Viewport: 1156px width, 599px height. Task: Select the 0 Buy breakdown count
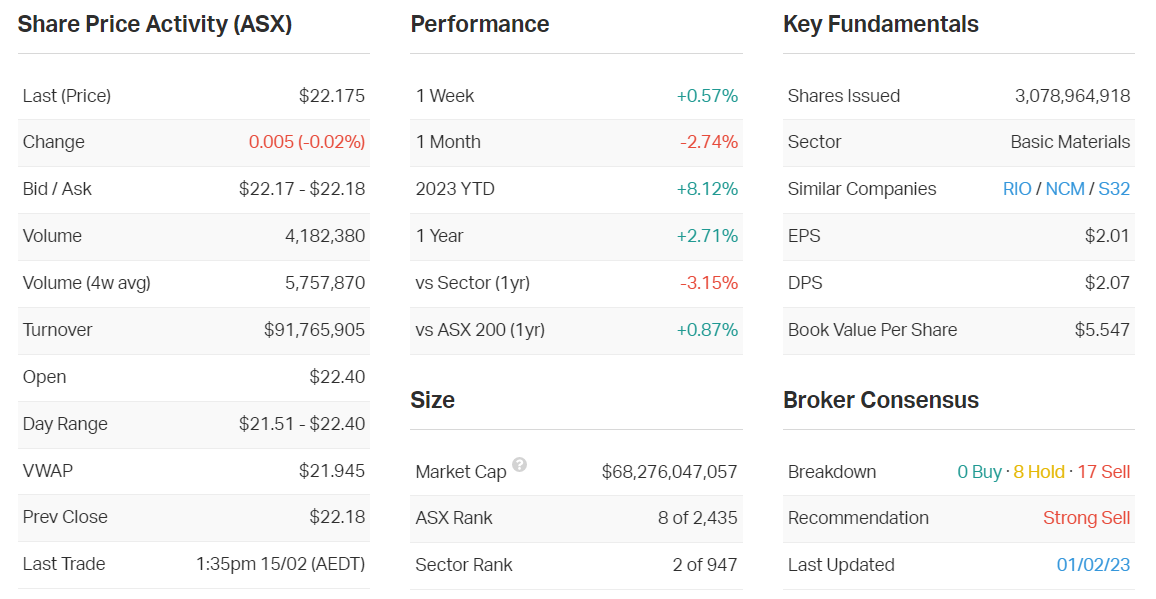(979, 472)
